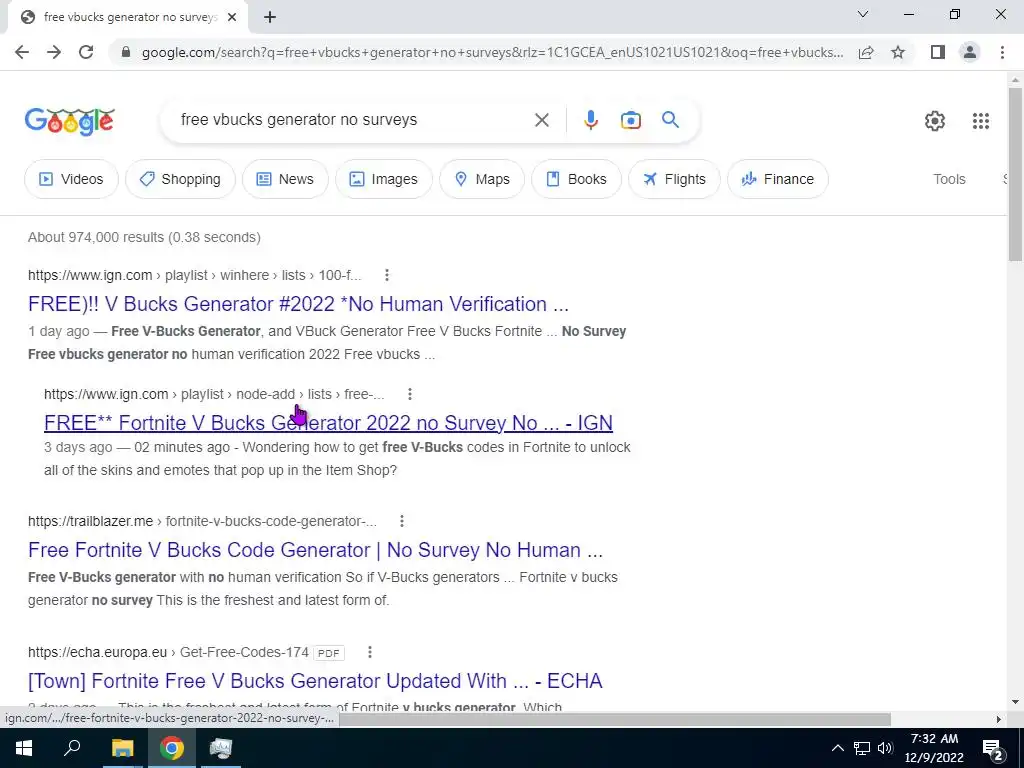Viewport: 1024px width, 768px height.
Task: Click the scroll right arrow
Action: tap(999, 719)
